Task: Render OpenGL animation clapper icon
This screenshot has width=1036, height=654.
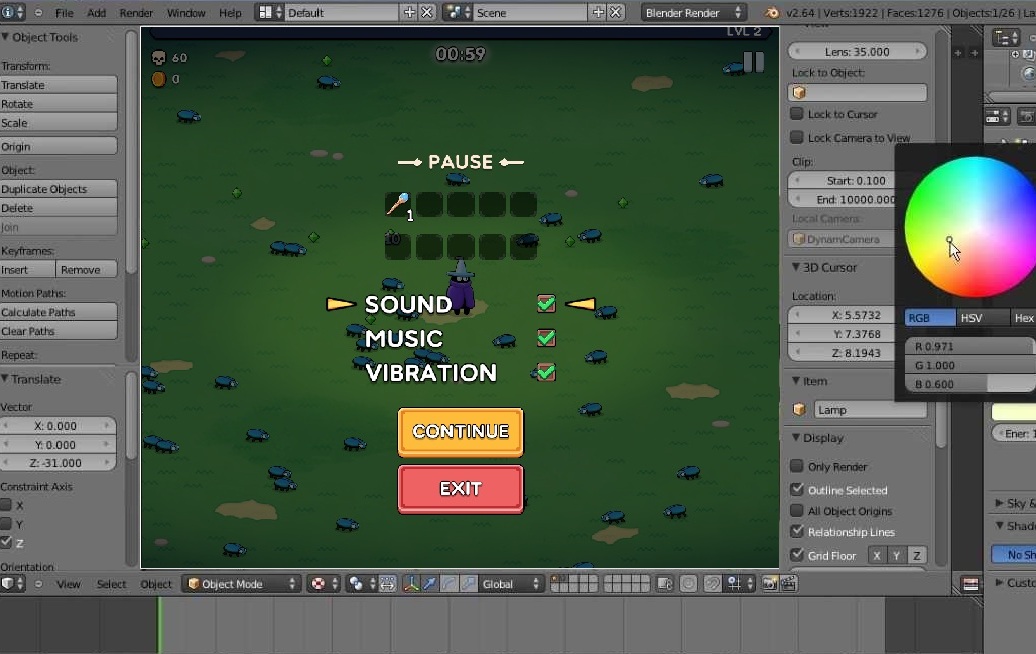Action: [788, 583]
